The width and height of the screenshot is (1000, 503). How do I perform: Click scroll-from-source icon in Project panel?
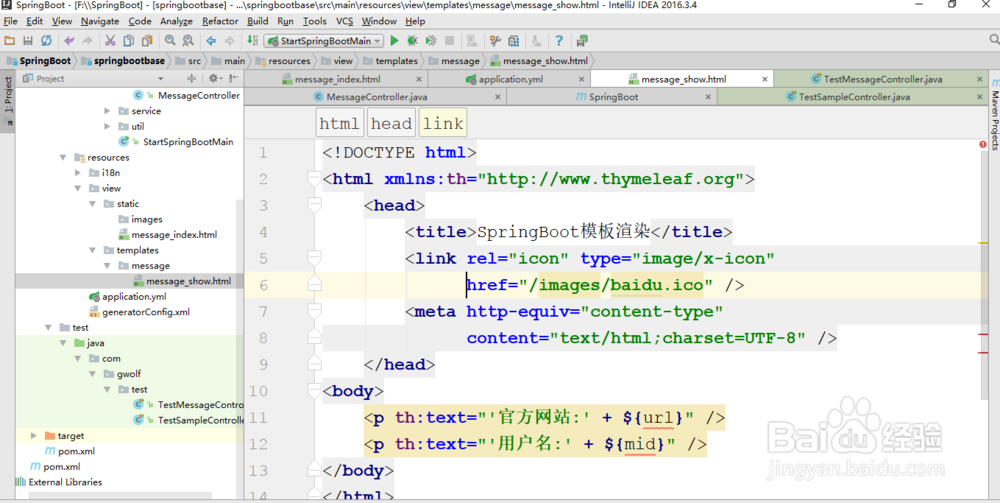pos(191,78)
